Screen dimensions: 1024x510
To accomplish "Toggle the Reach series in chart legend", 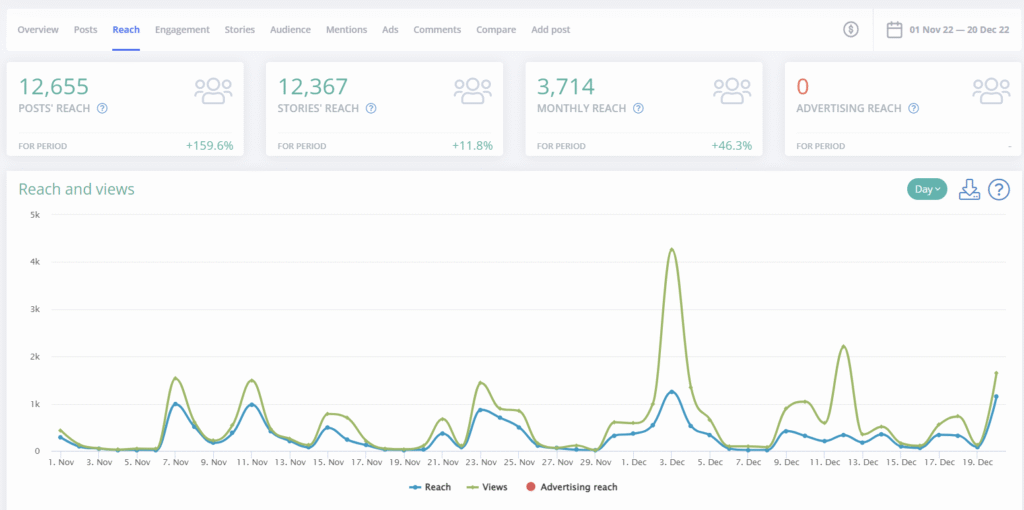I will pos(430,487).
